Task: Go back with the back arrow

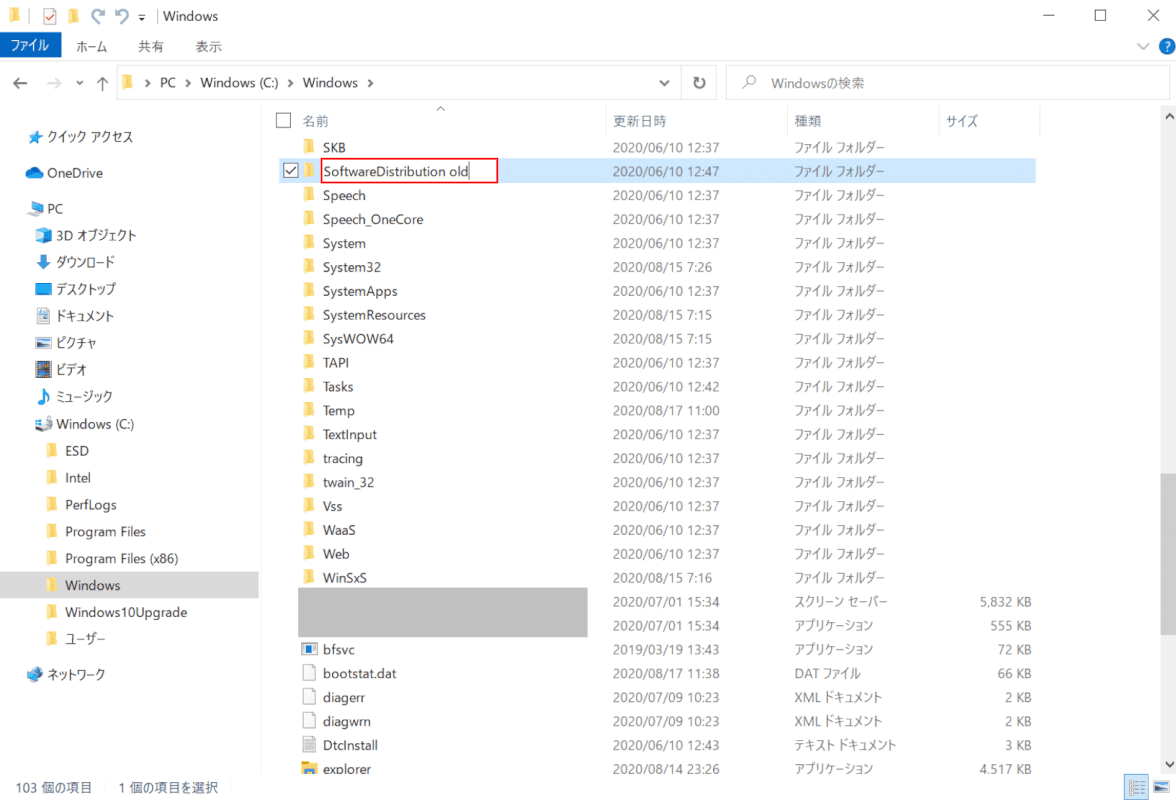Action: tap(20, 83)
